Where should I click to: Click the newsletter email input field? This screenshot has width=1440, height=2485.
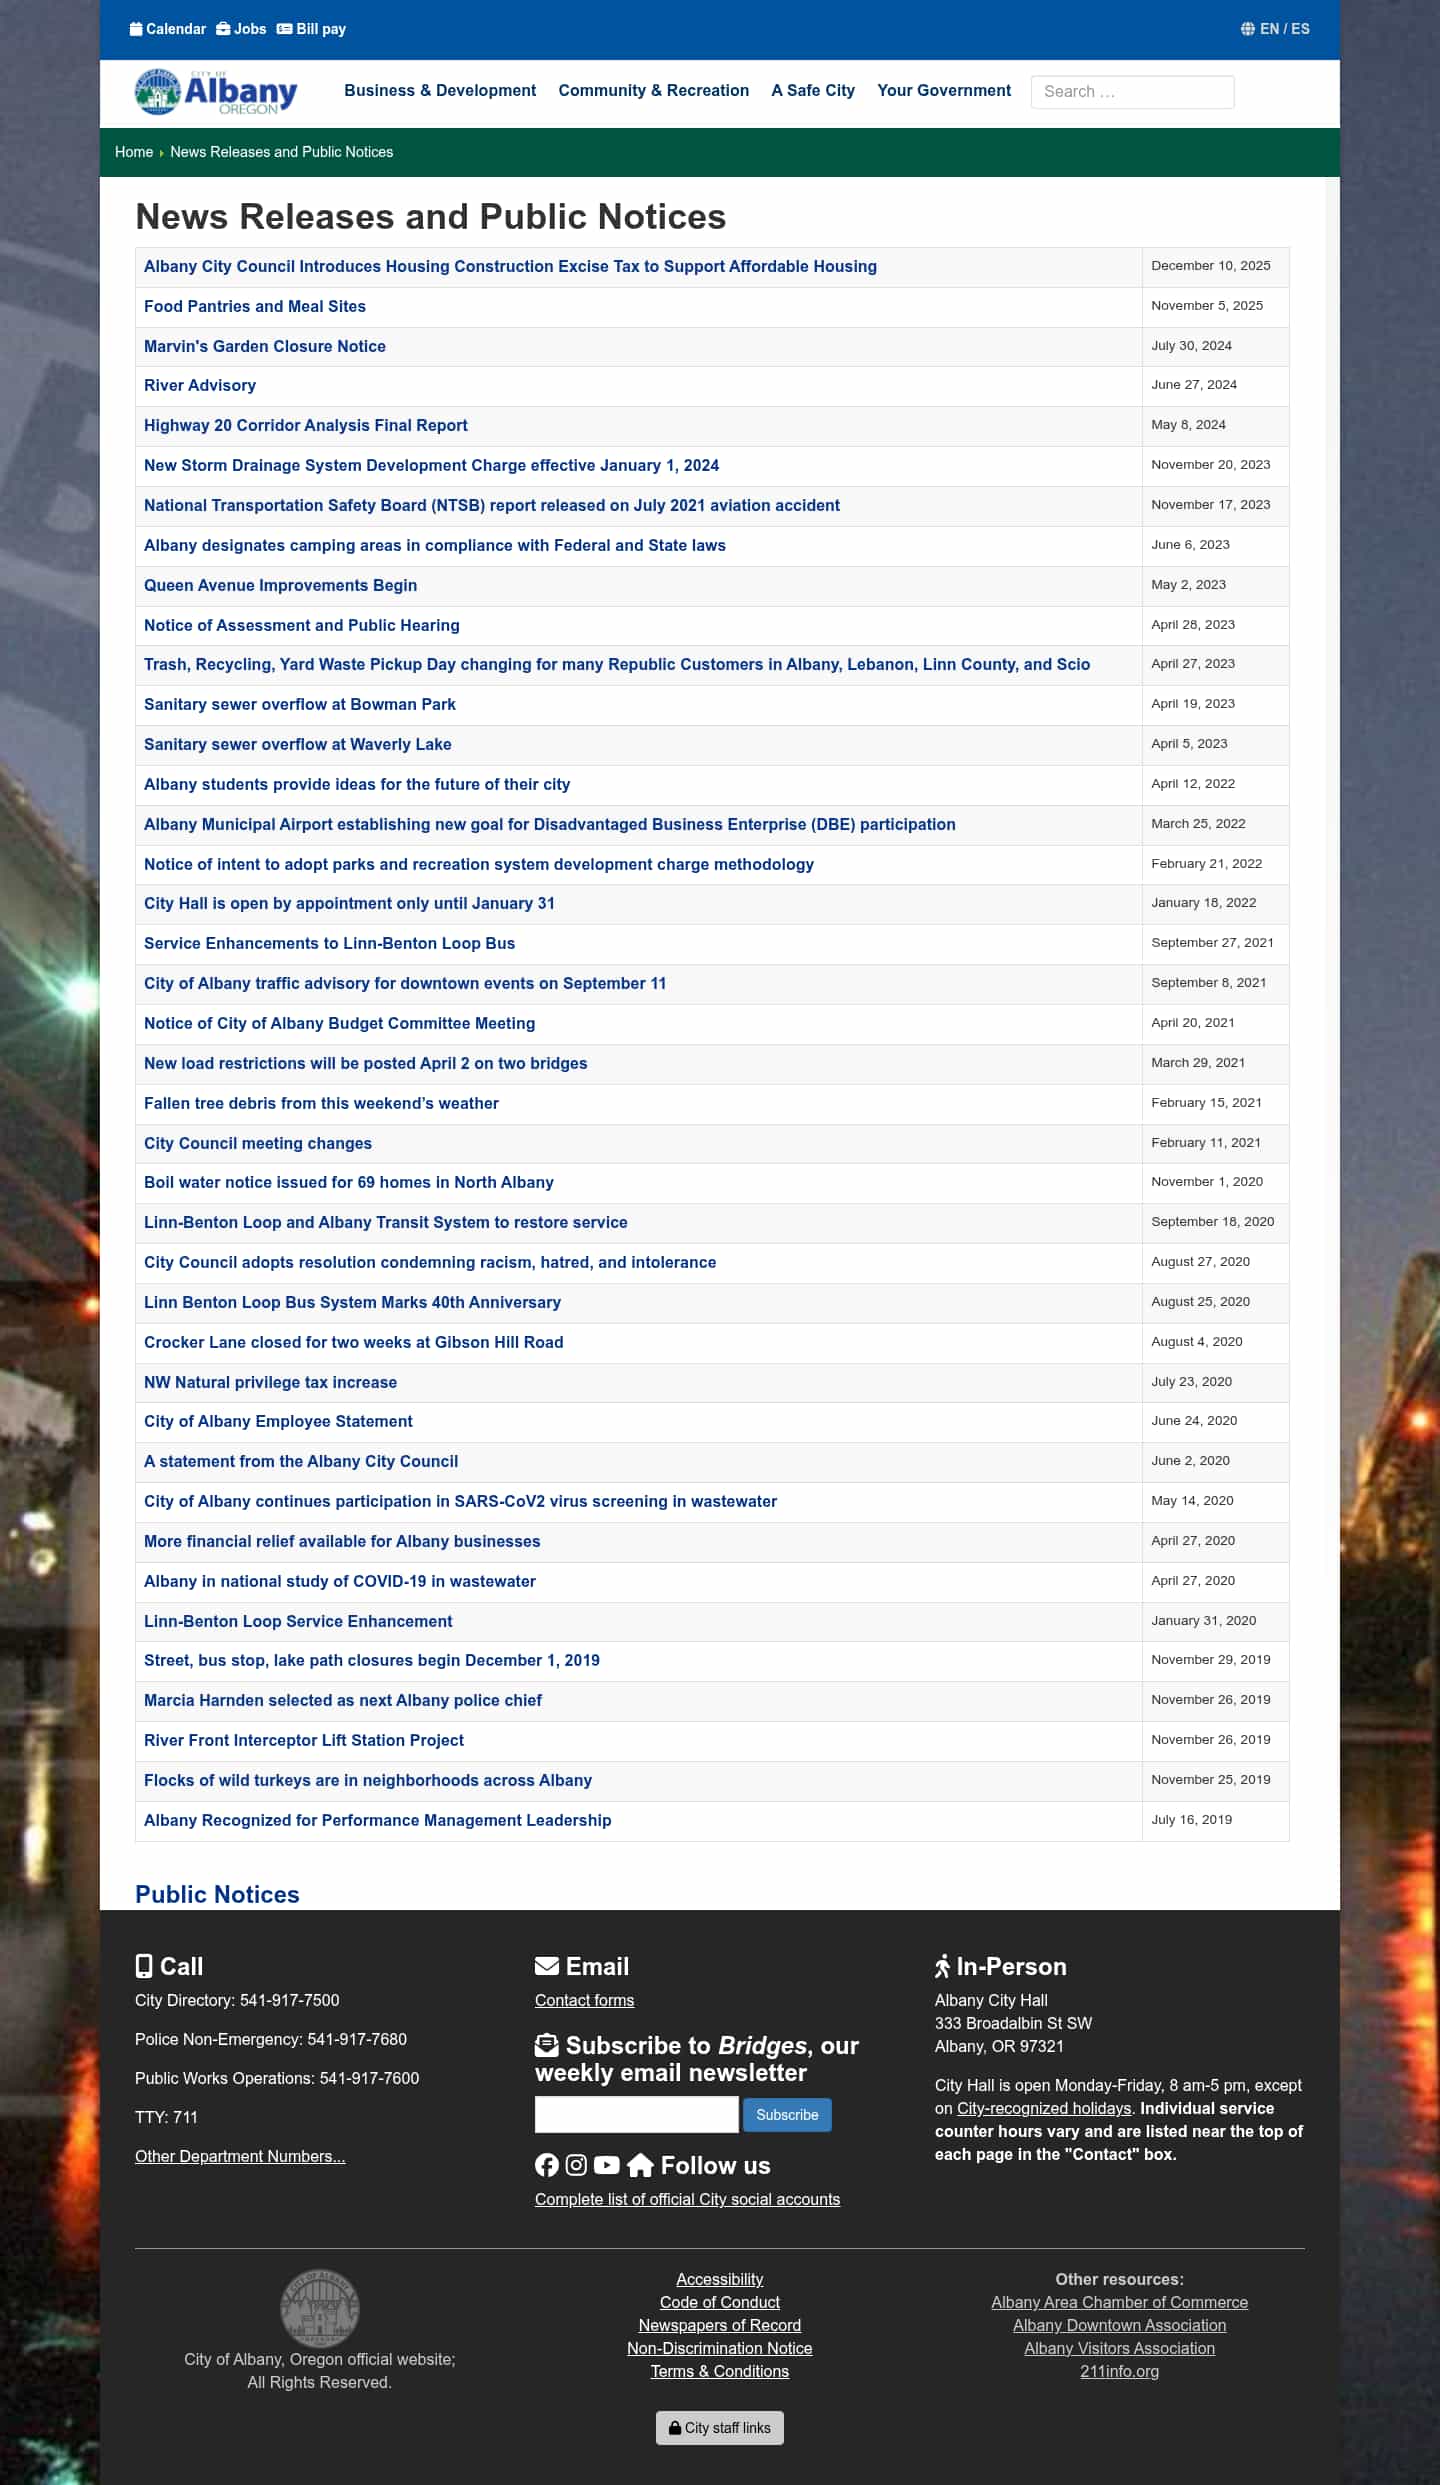click(637, 2115)
